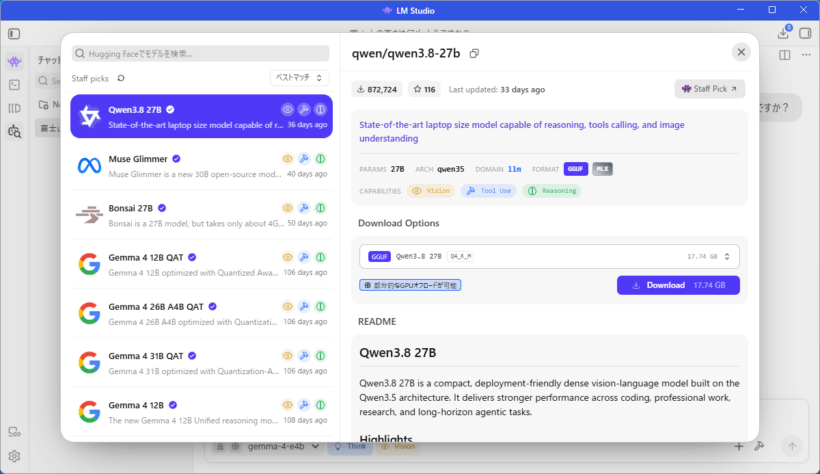Close the model discovery dialog
Viewport: 820px width, 474px height.
(741, 52)
